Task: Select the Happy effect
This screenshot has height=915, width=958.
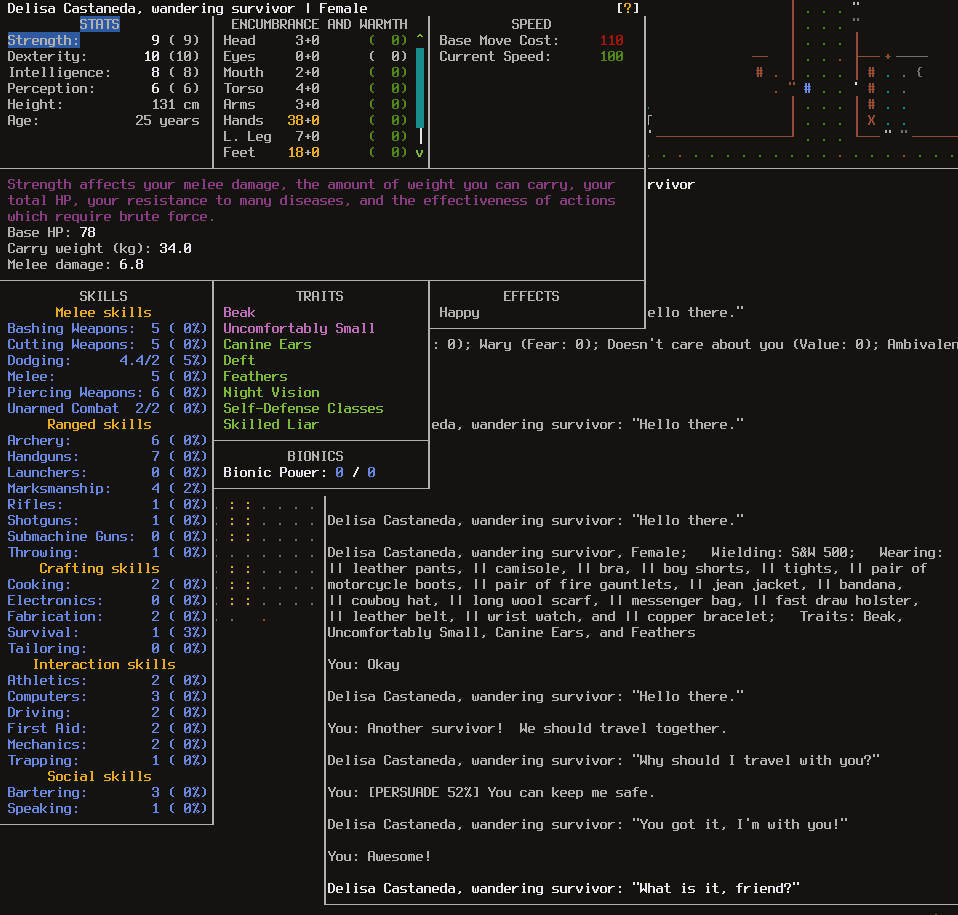Action: [x=459, y=312]
